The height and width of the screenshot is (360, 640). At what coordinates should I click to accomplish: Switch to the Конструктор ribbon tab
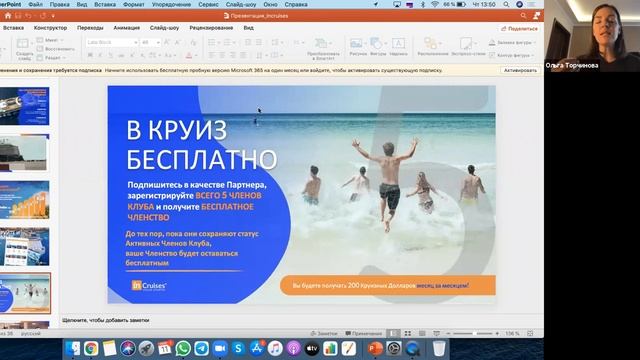tap(50, 28)
